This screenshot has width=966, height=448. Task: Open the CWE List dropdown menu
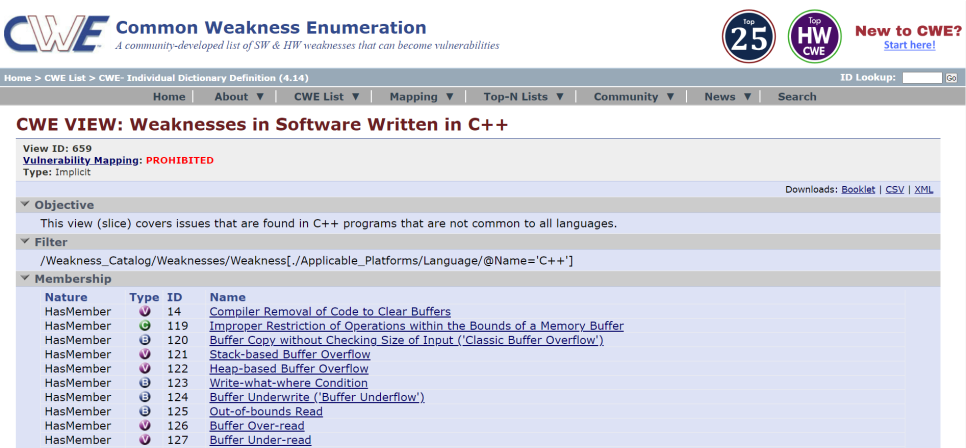pyautogui.click(x=327, y=97)
